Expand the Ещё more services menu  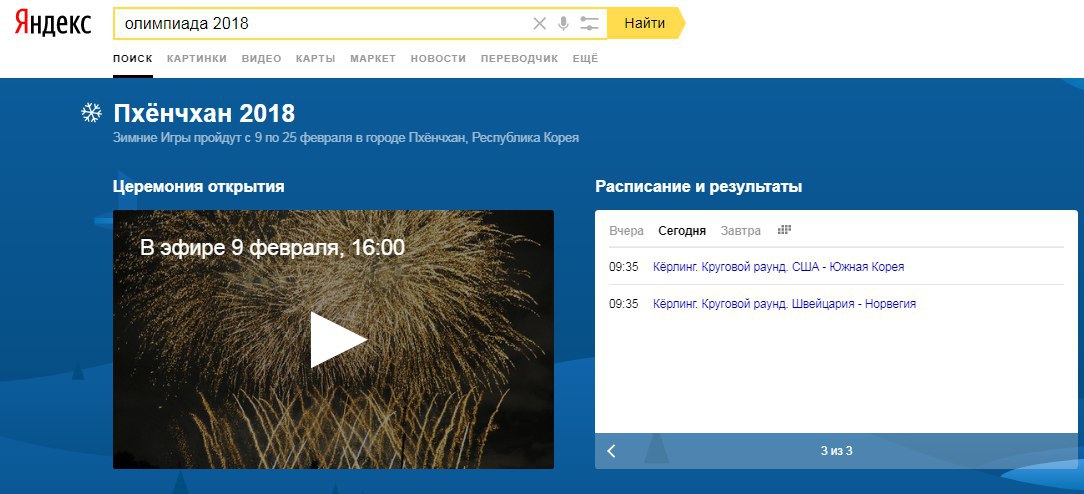(x=586, y=59)
